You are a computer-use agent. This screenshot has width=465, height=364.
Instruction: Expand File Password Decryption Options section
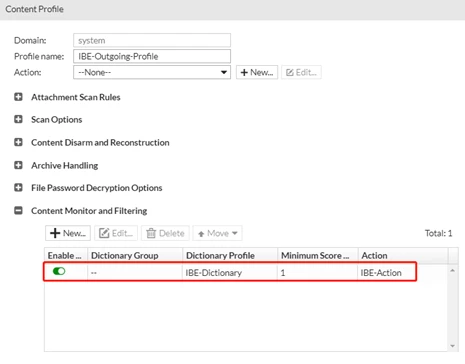click(18, 188)
